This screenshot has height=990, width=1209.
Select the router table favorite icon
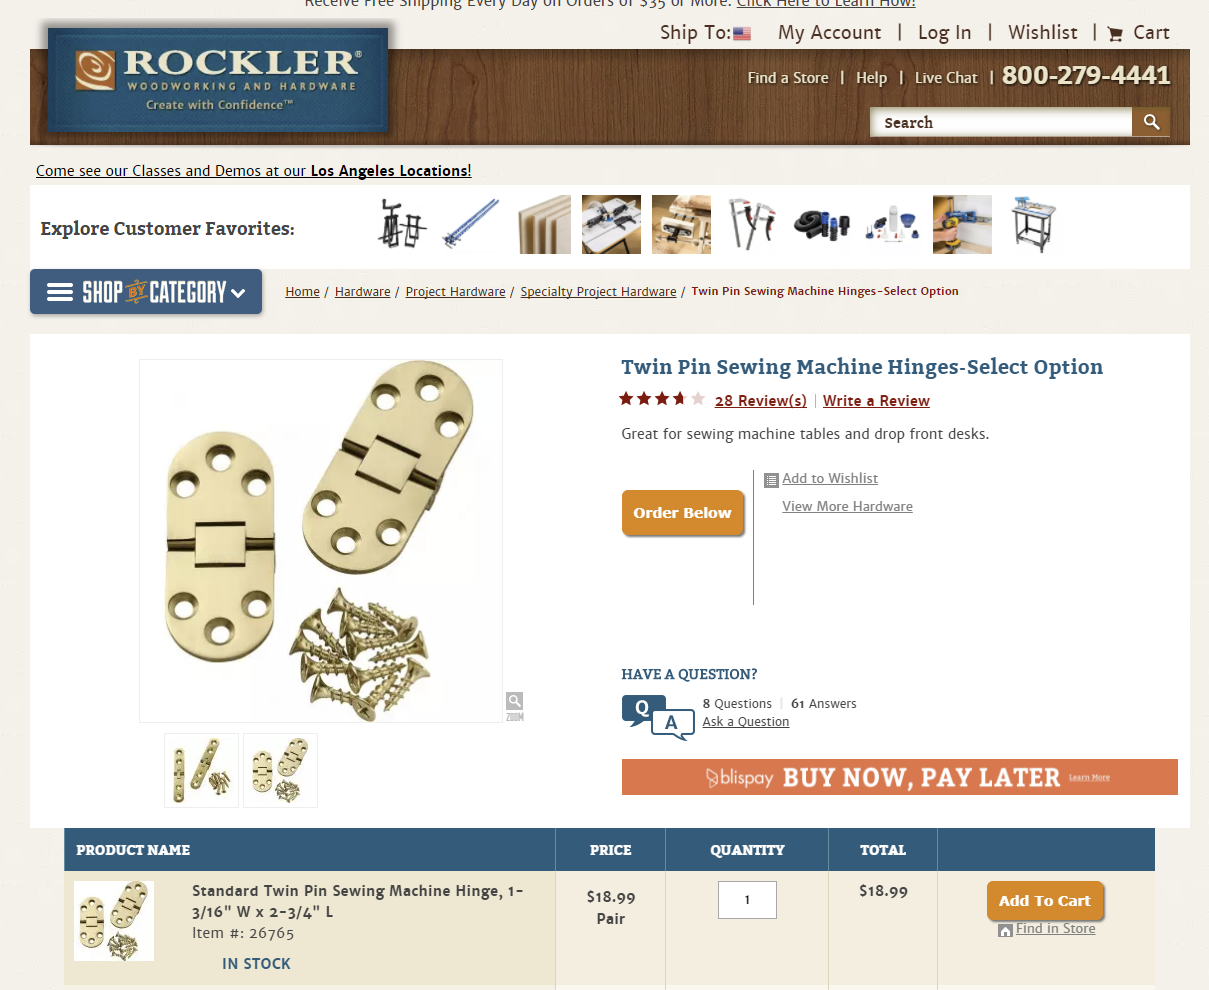1035,224
